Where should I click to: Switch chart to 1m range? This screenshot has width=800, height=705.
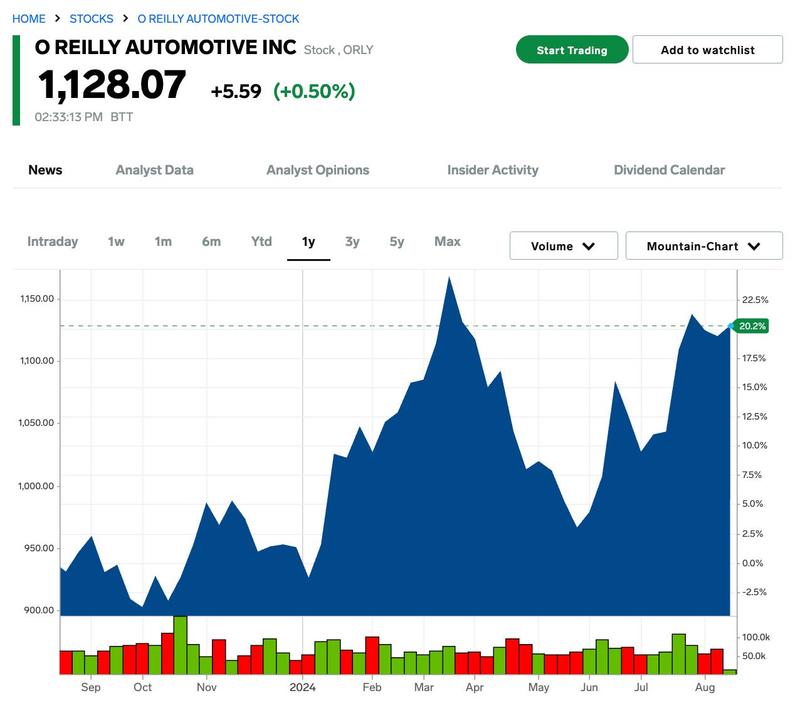163,241
